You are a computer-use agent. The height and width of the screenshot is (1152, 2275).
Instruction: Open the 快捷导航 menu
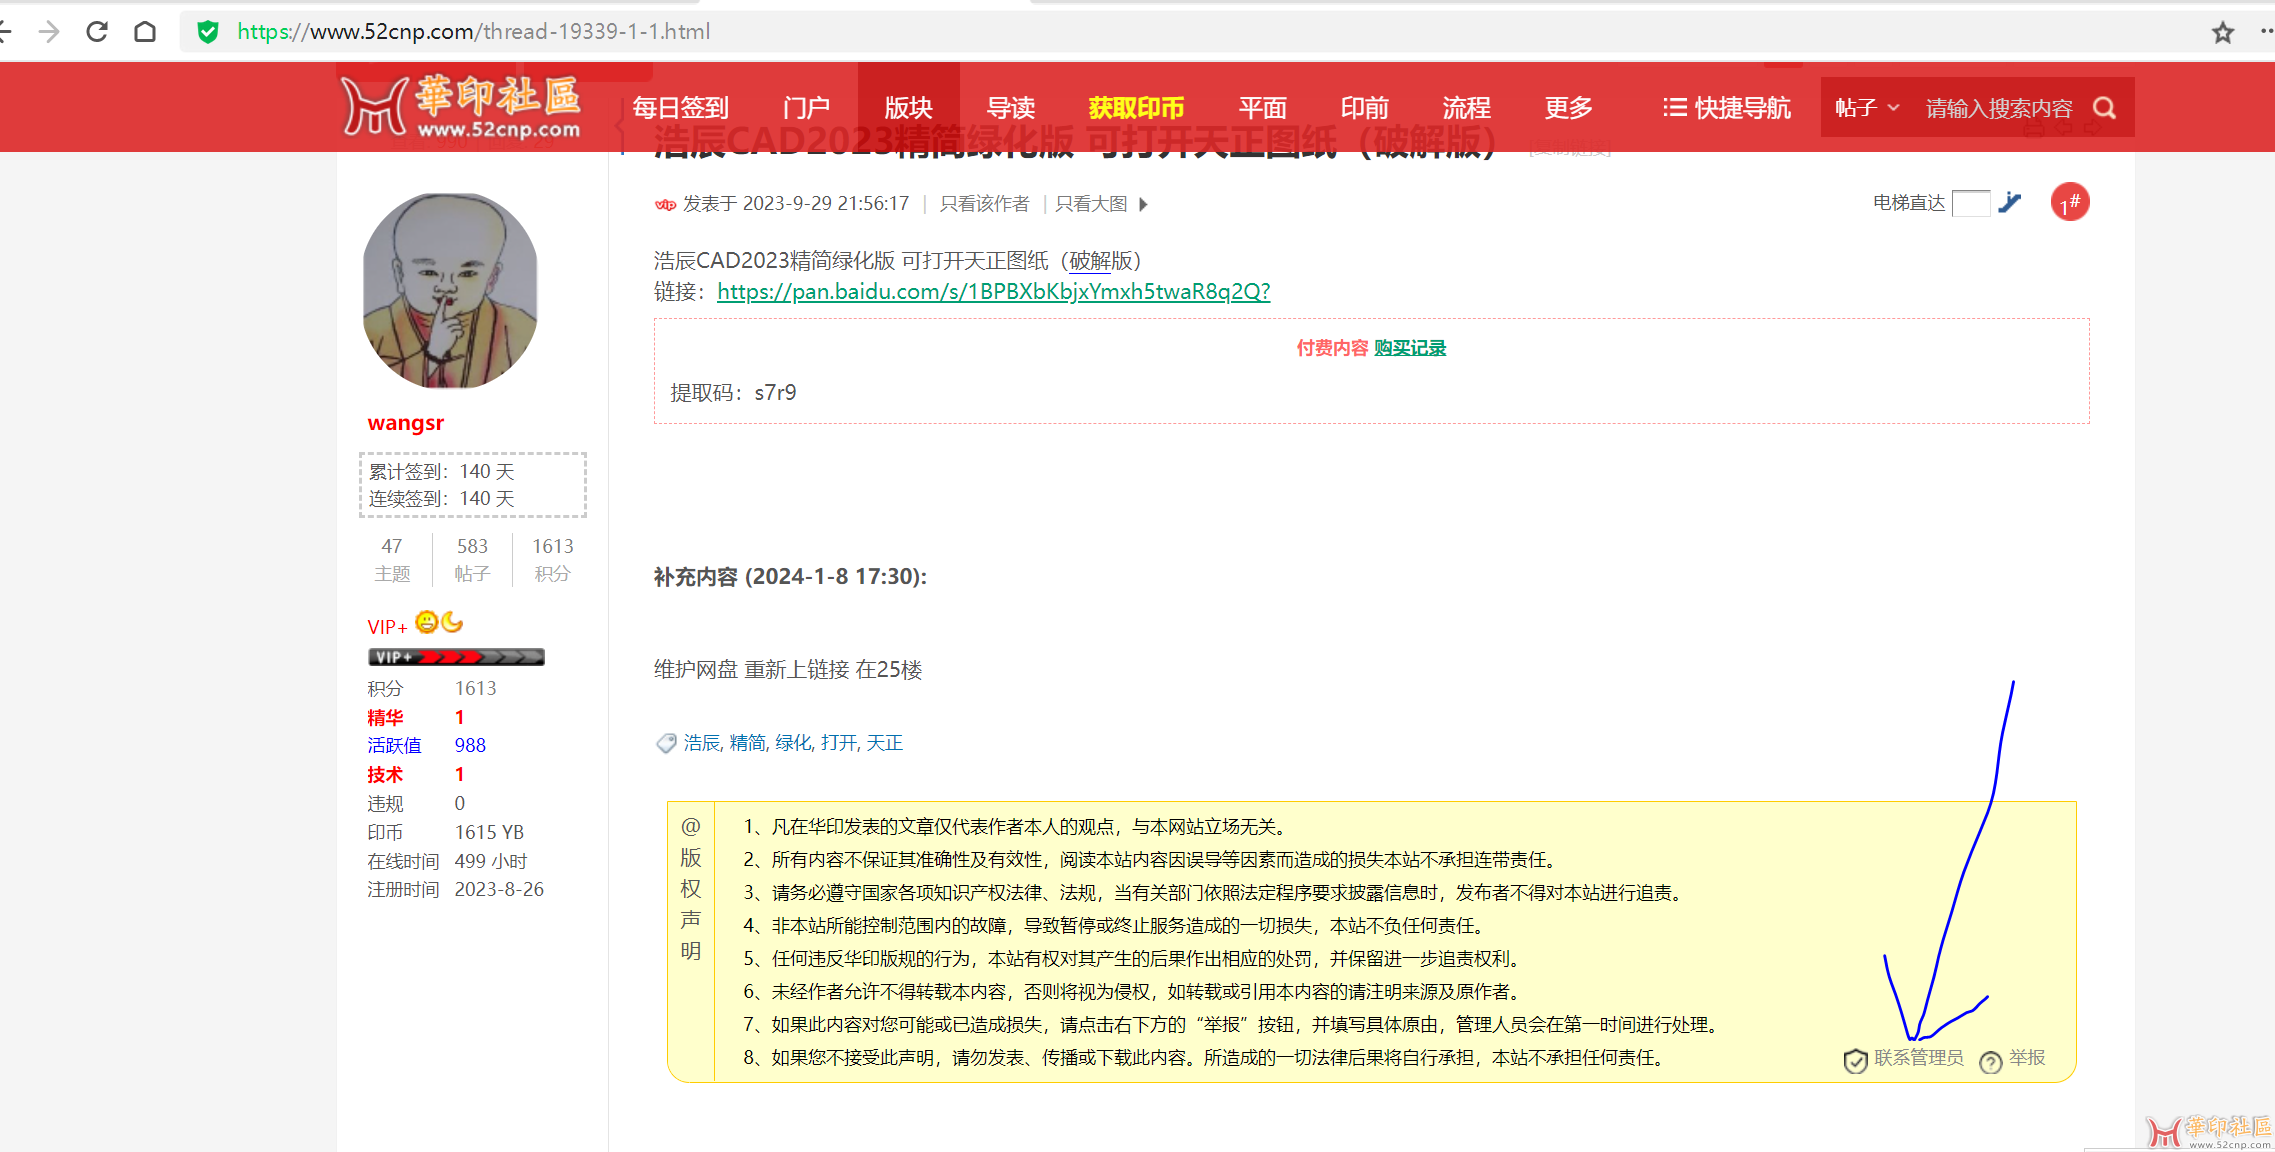1726,108
